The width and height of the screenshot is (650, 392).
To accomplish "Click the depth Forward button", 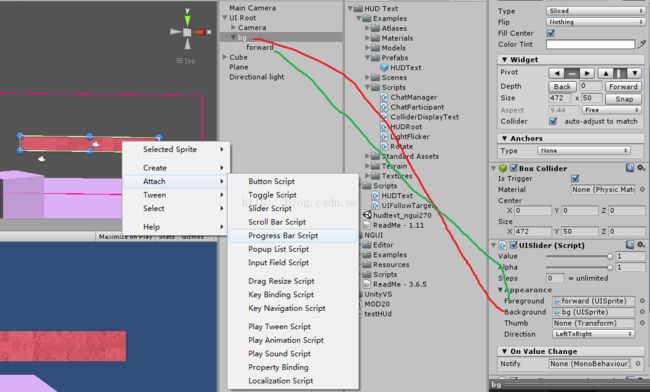I will tap(623, 87).
